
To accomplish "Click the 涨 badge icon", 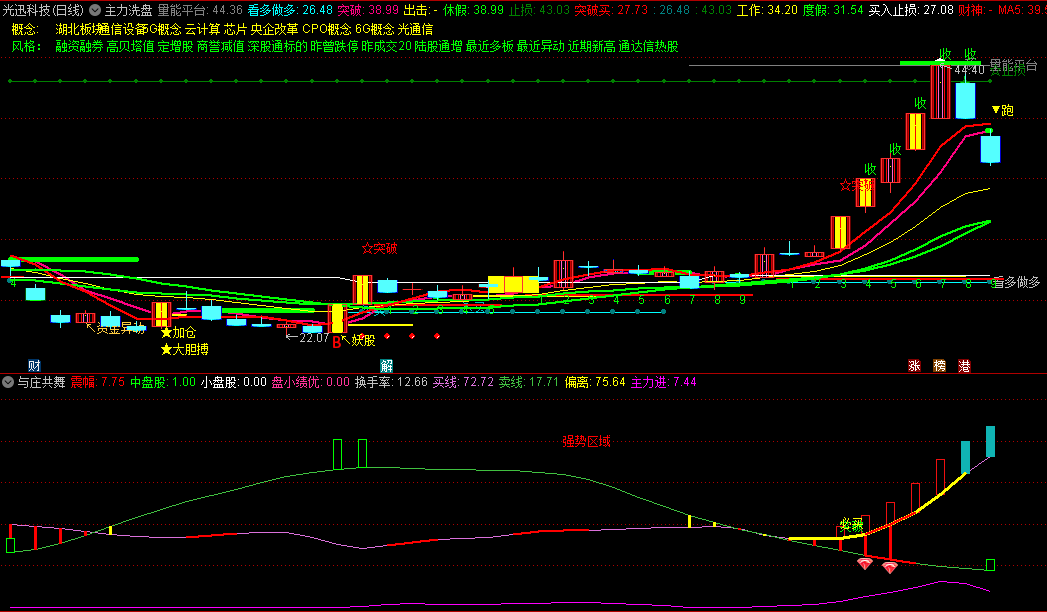I will click(914, 365).
